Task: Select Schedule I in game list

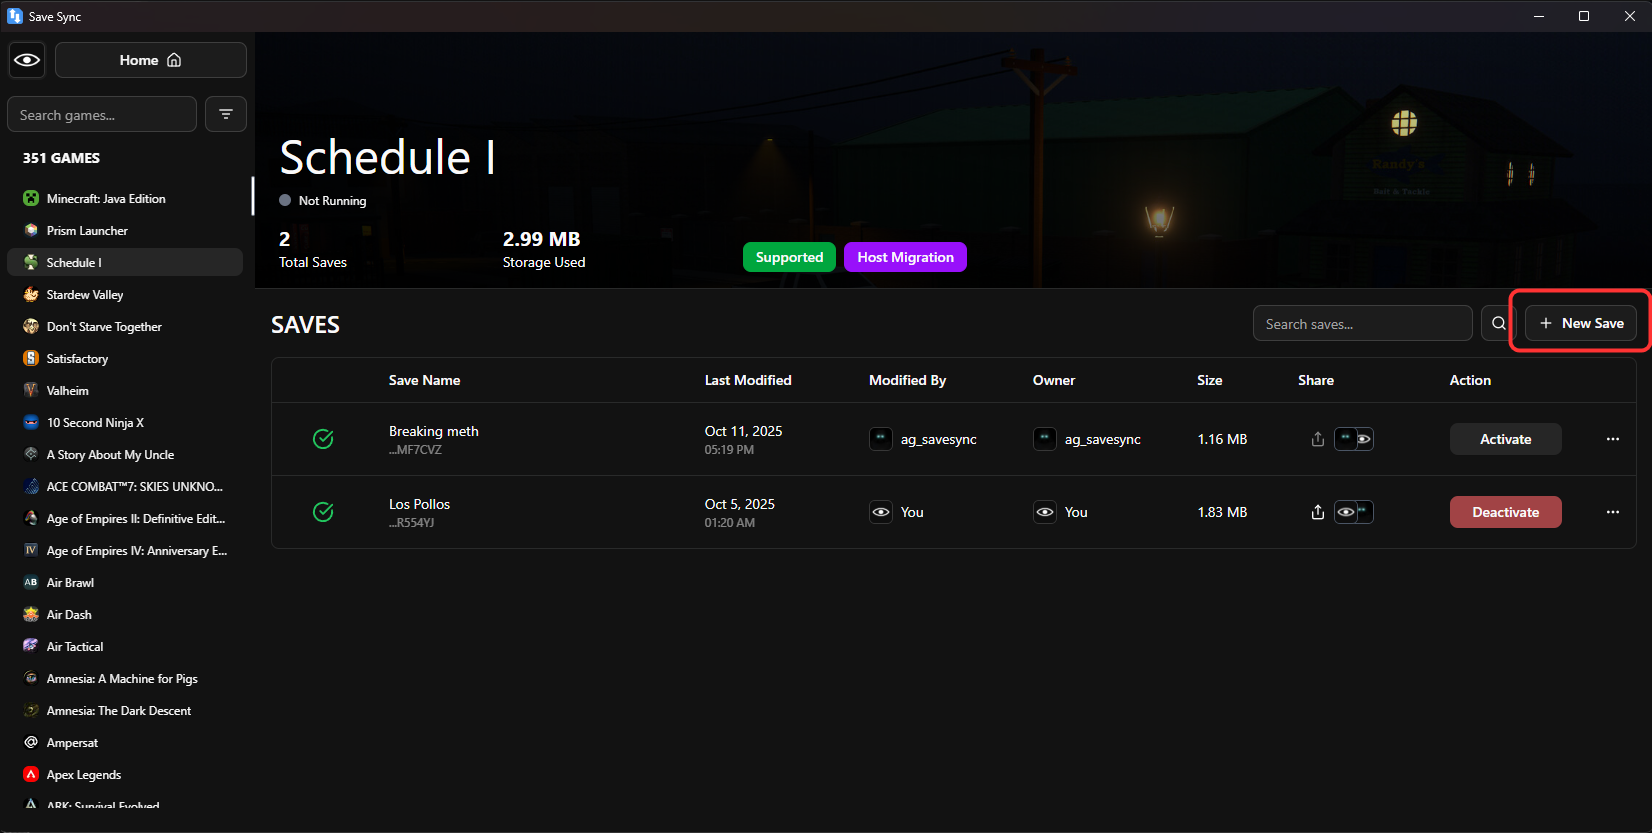Action: (125, 262)
